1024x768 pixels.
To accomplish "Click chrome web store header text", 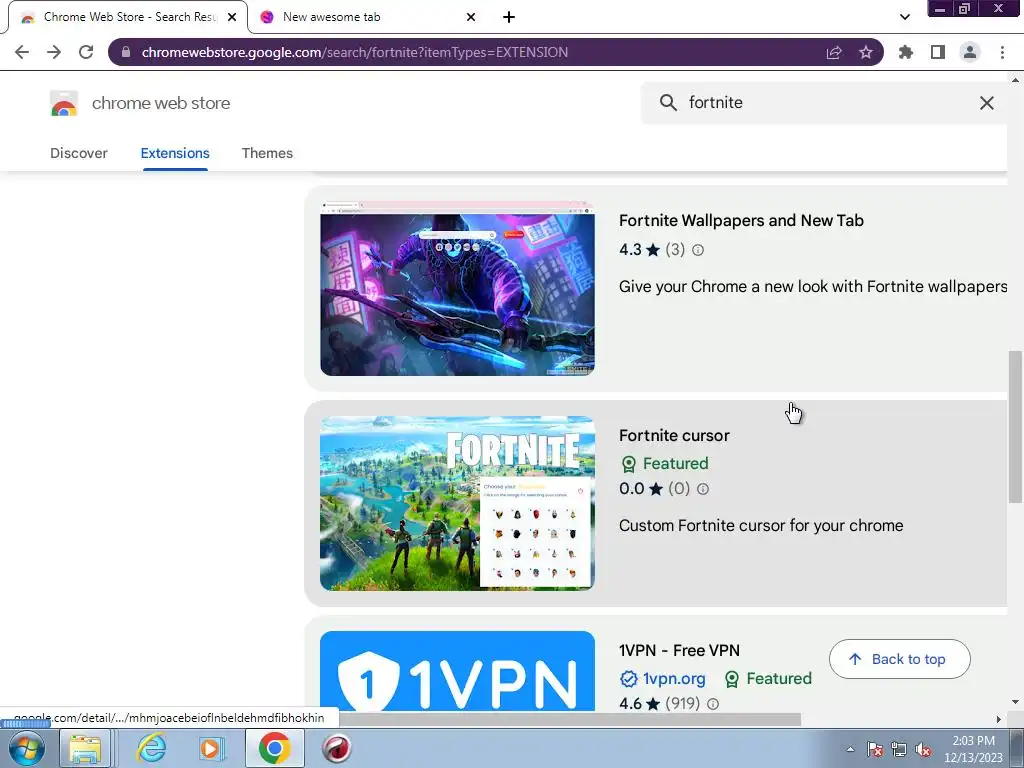I will point(161,103).
